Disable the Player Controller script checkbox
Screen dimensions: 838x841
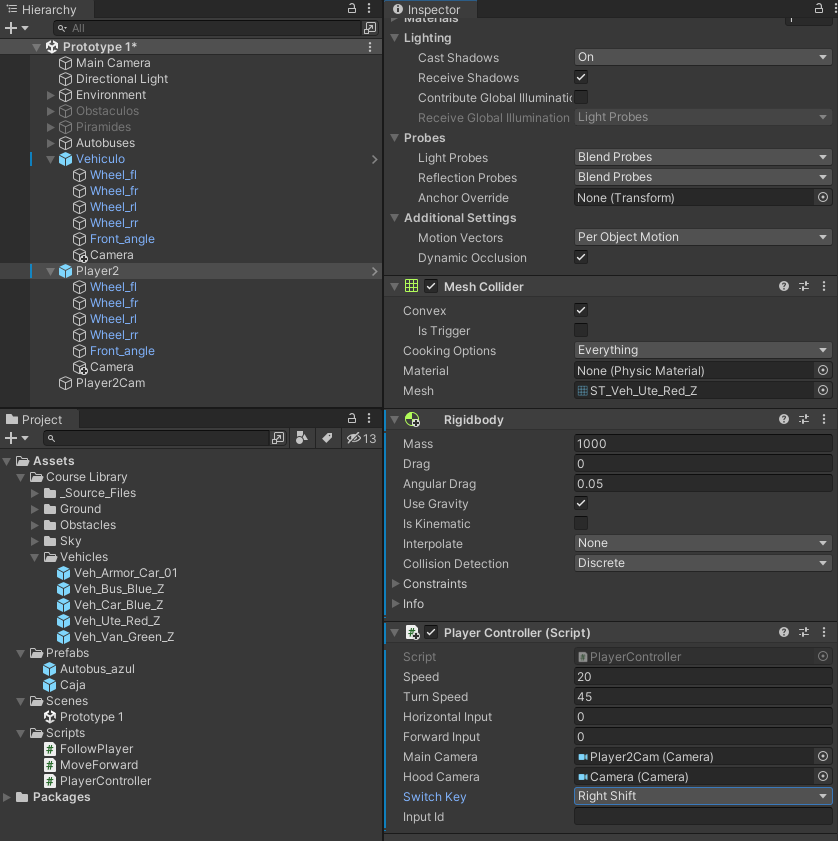431,632
